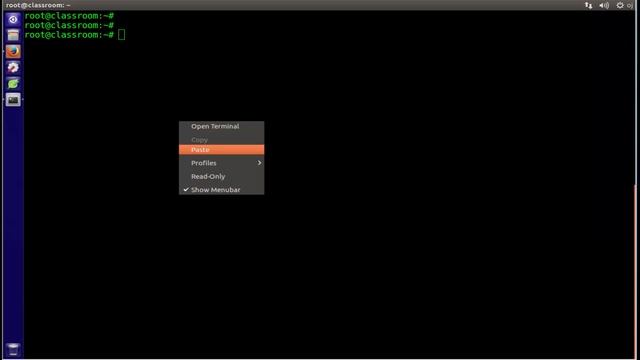Image resolution: width=640 pixels, height=360 pixels.
Task: Open the Files manager icon in launcher
Action: point(13,35)
